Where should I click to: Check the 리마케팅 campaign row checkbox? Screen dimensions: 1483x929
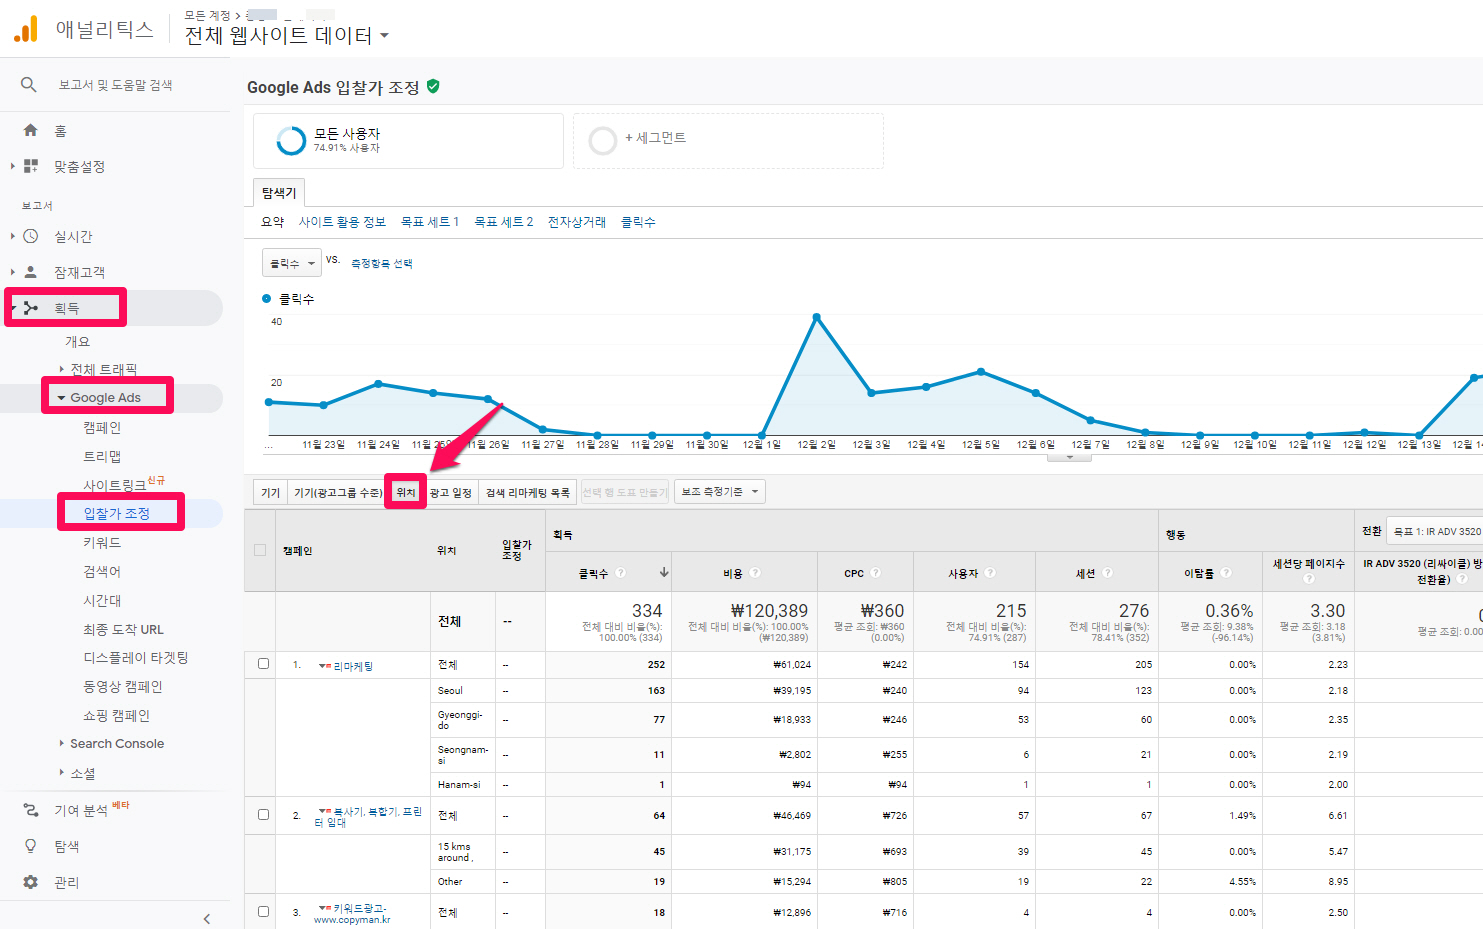[264, 664]
